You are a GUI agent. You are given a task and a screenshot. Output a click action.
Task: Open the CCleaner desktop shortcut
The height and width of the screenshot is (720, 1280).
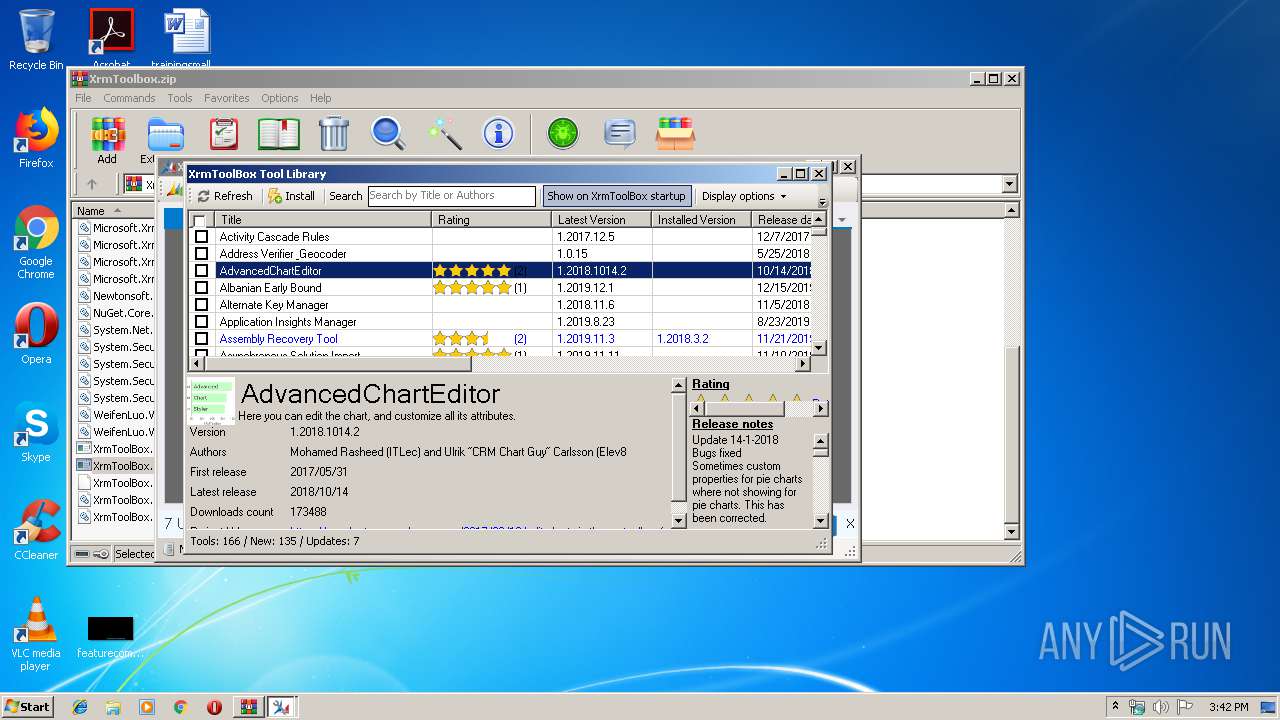coord(36,530)
